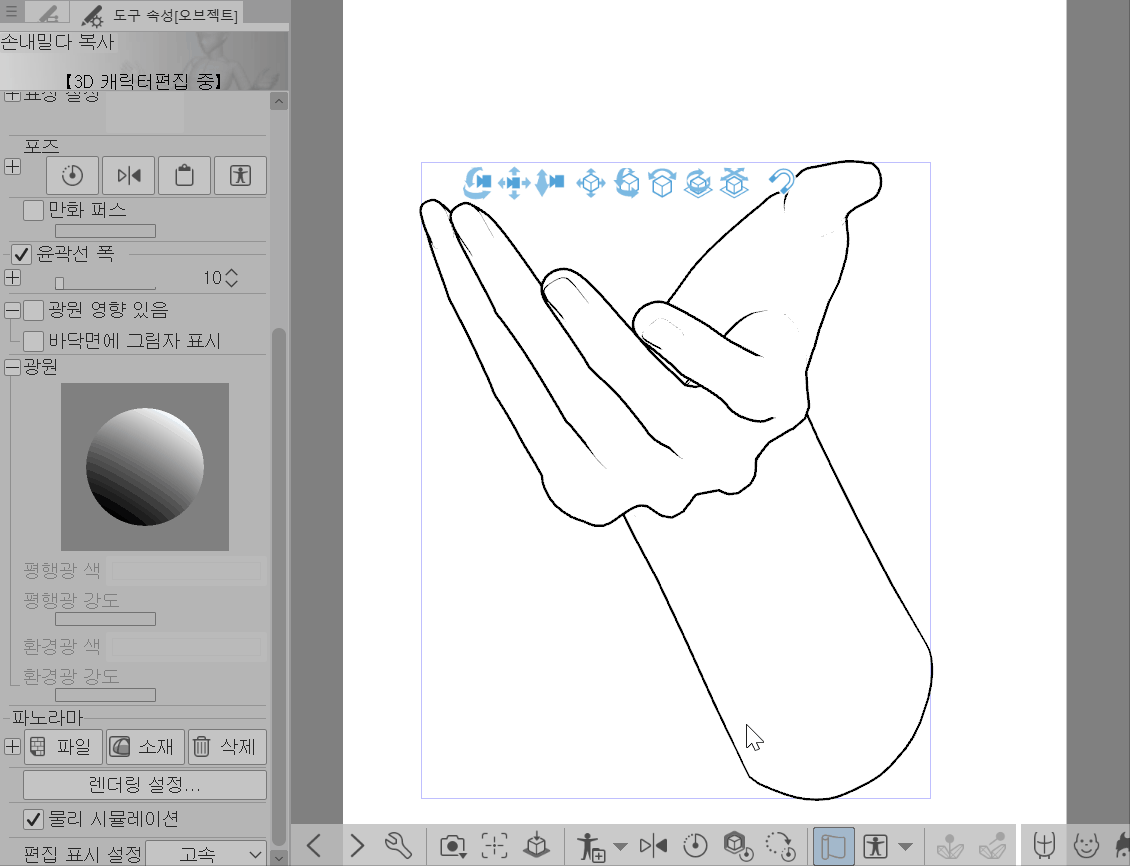Click the 소재 panorama button
Image resolution: width=1130 pixels, height=866 pixels.
(x=146, y=746)
